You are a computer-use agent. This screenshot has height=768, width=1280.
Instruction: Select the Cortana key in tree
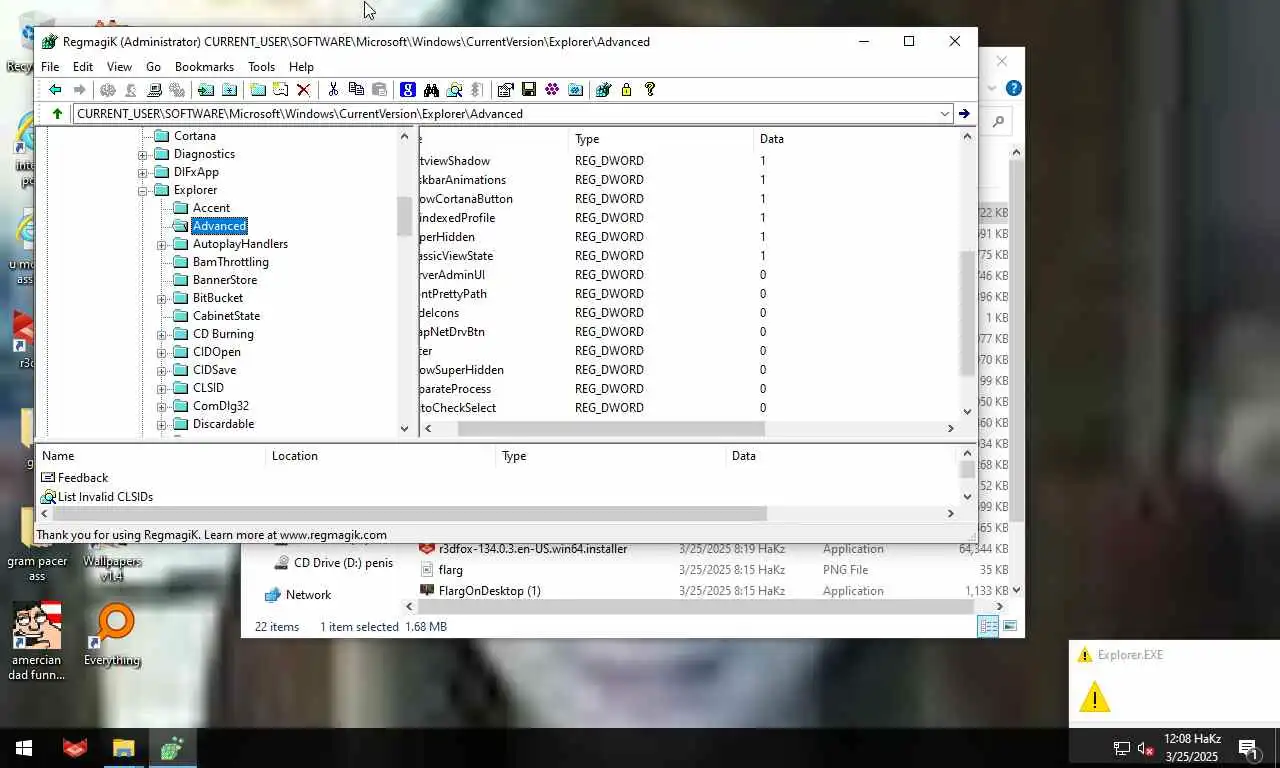pyautogui.click(x=194, y=136)
